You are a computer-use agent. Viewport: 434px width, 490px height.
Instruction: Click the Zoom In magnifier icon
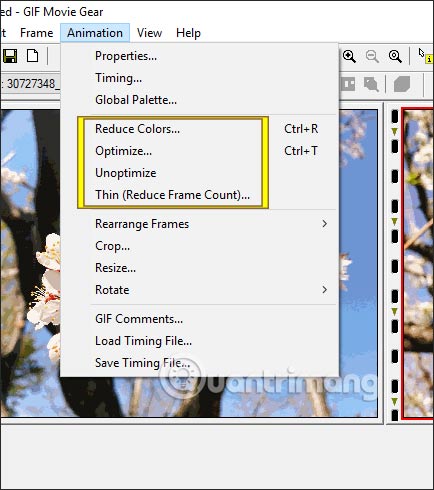coord(349,56)
